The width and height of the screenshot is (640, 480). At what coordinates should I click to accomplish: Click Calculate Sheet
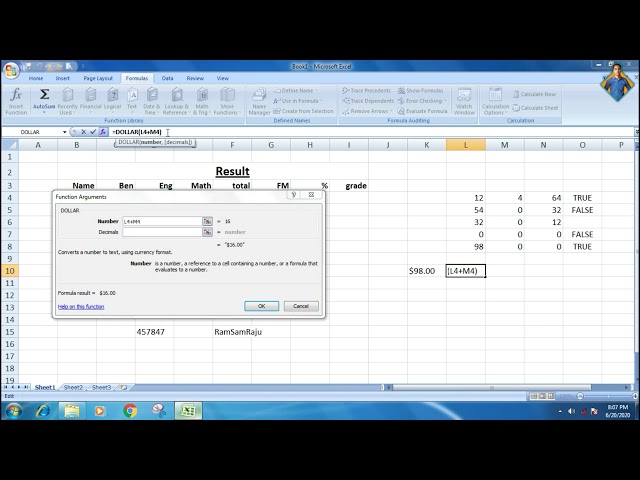535,108
